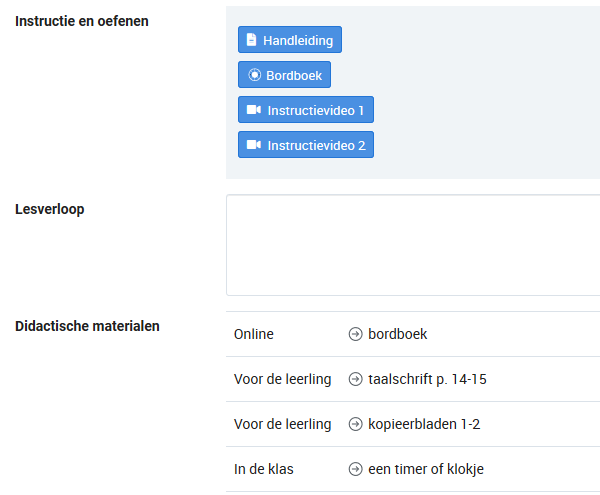The image size is (600, 495).
Task: Click the circular Bordboek icon
Action: 254,75
